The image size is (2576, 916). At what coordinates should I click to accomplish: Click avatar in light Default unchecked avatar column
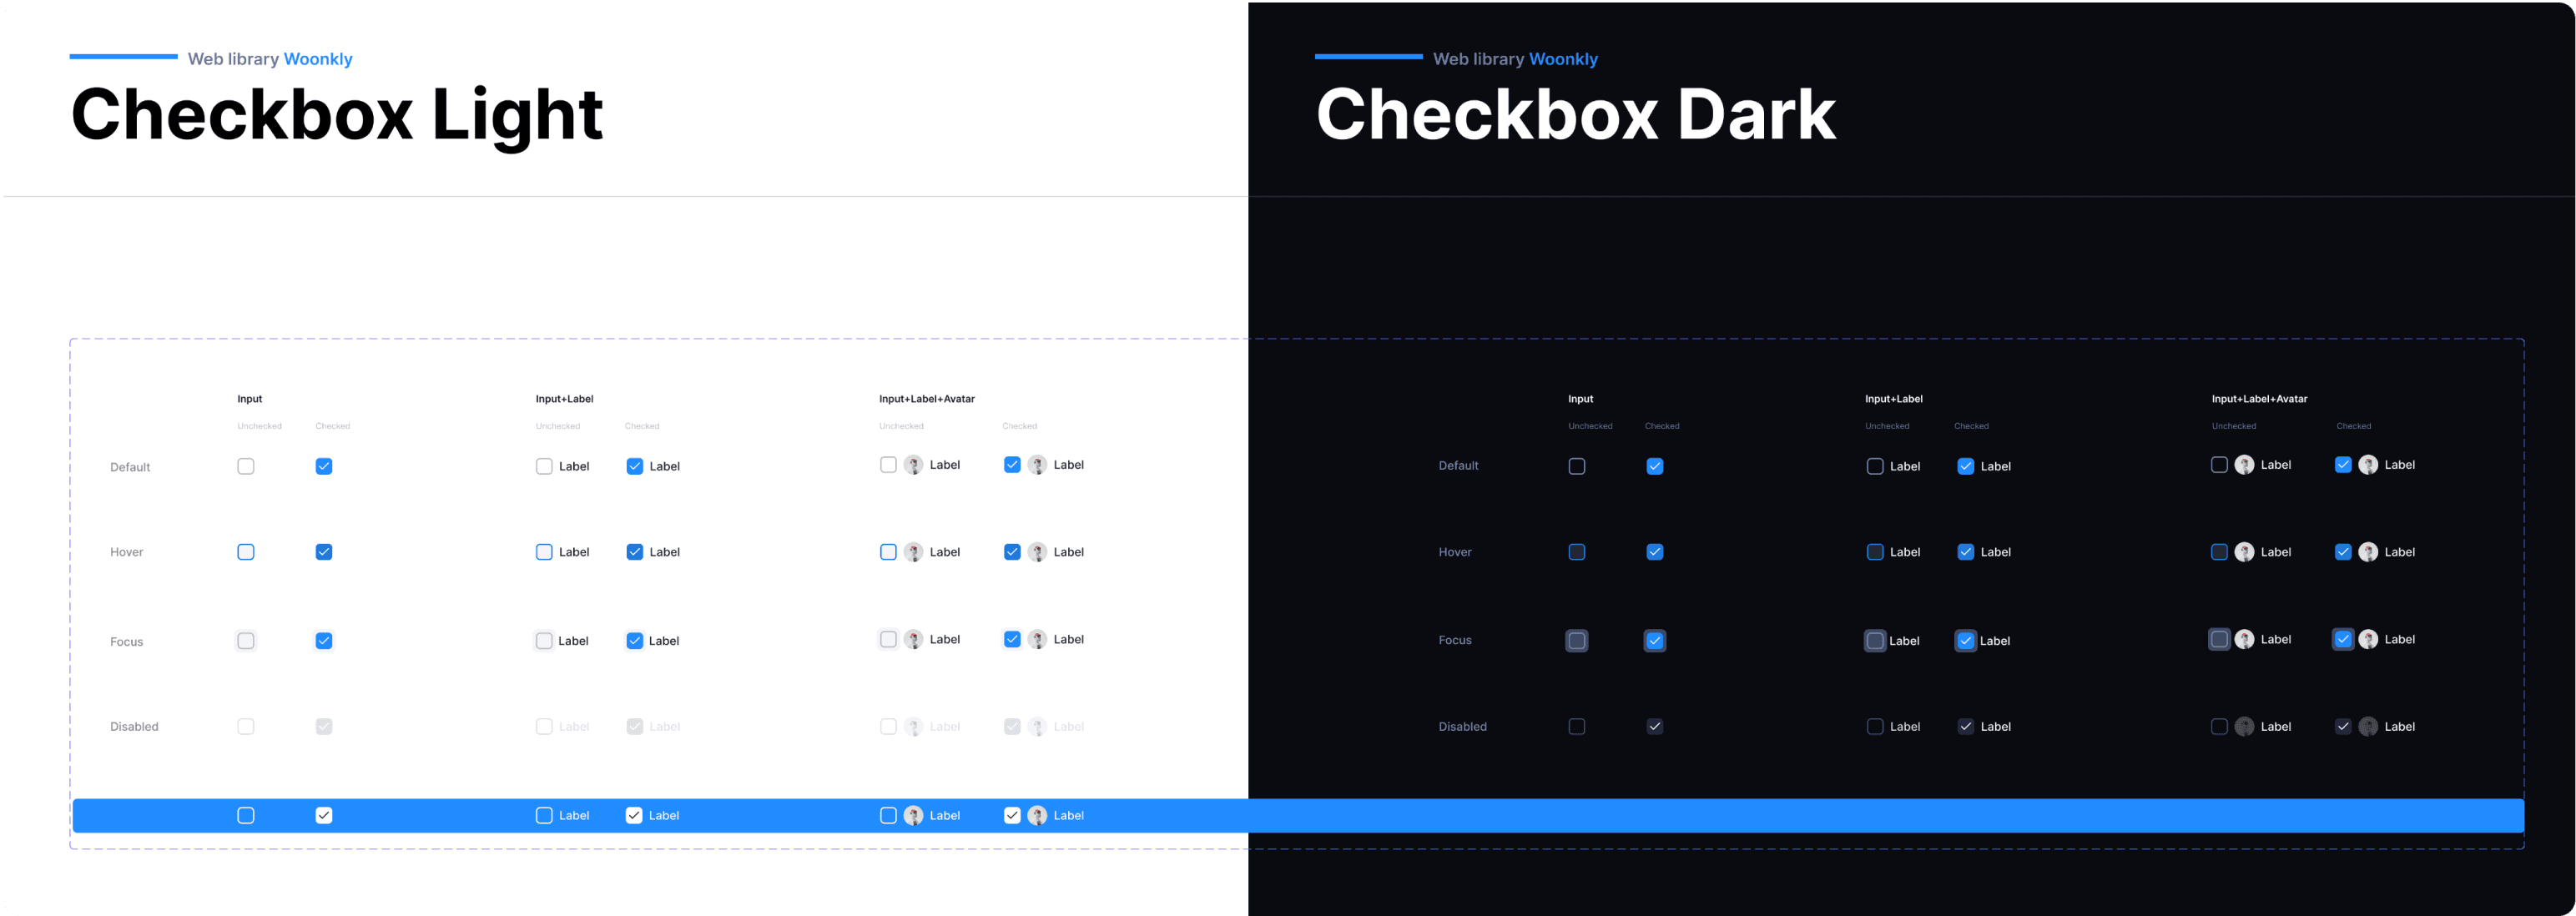click(913, 465)
